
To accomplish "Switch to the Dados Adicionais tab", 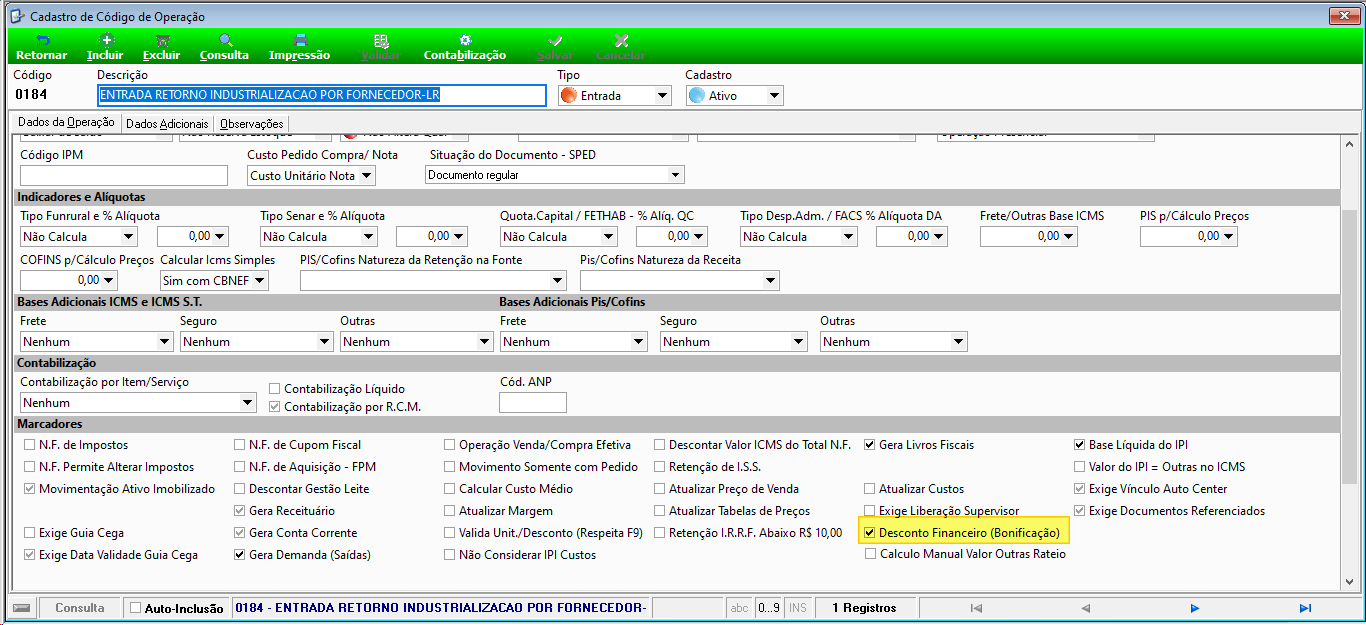I will 167,124.
